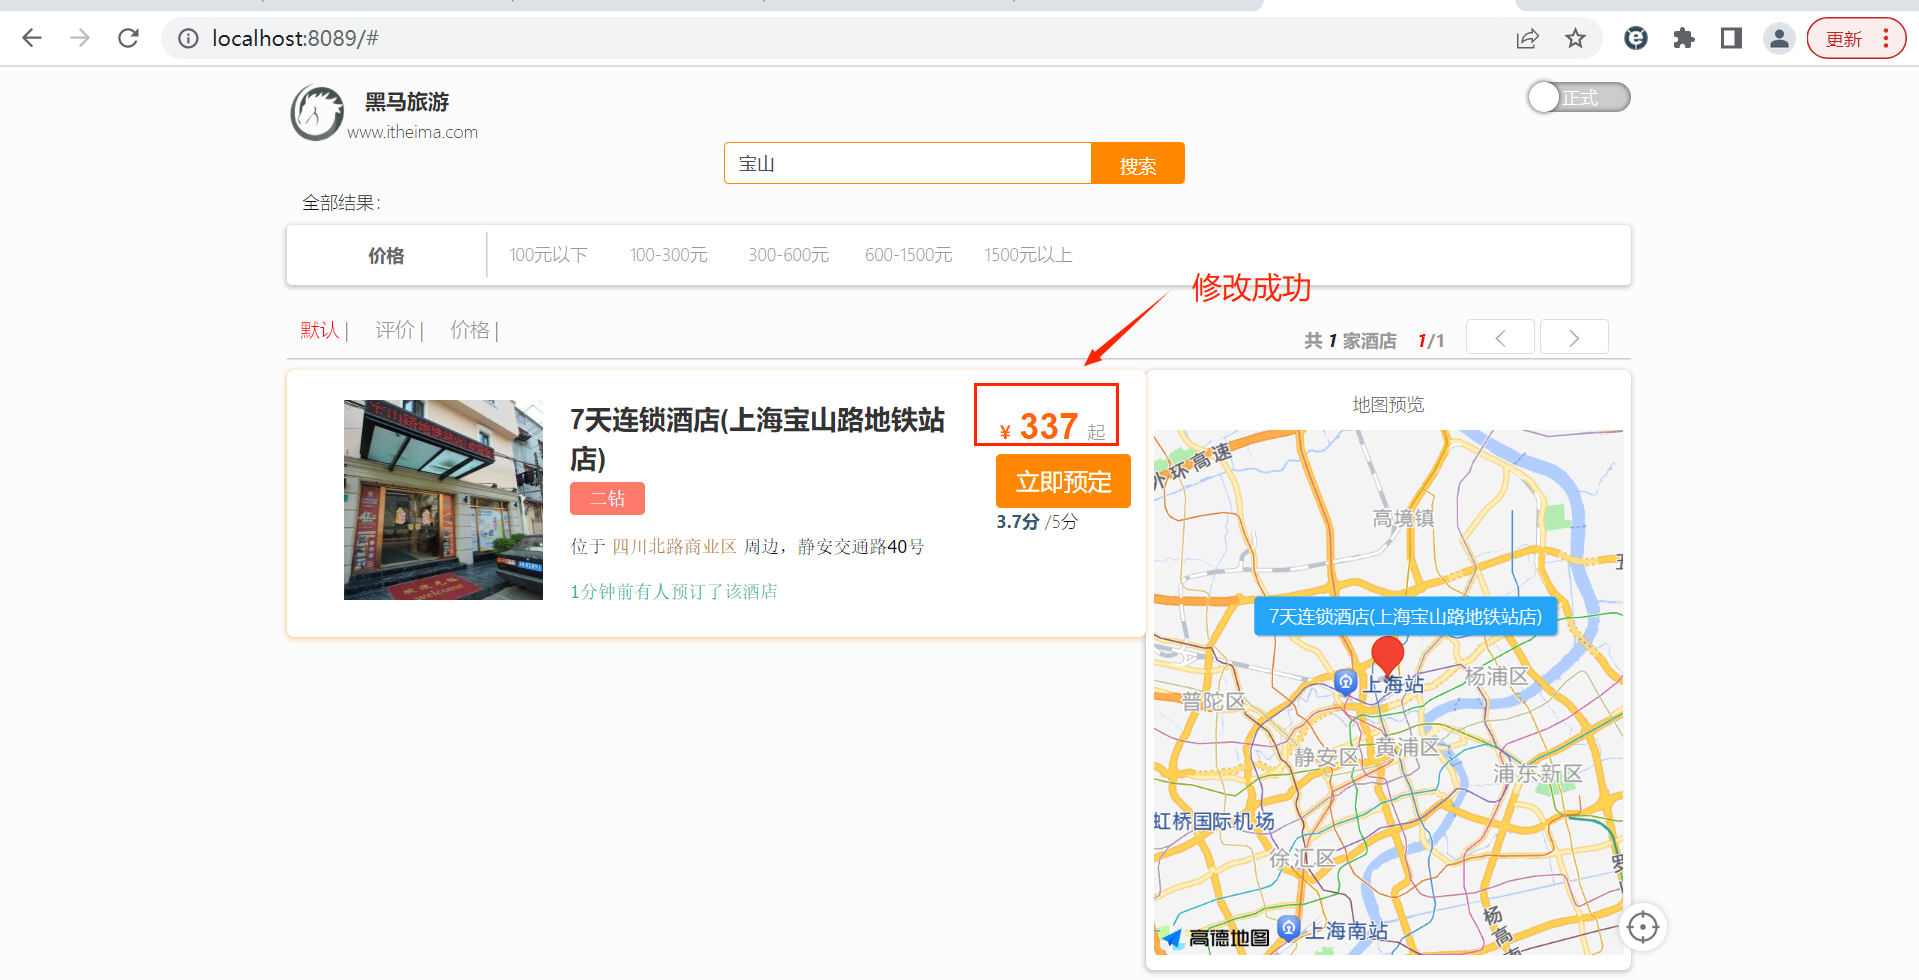The height and width of the screenshot is (980, 1919).
Task: Filter by price 1500元以上
Action: coord(1028,255)
